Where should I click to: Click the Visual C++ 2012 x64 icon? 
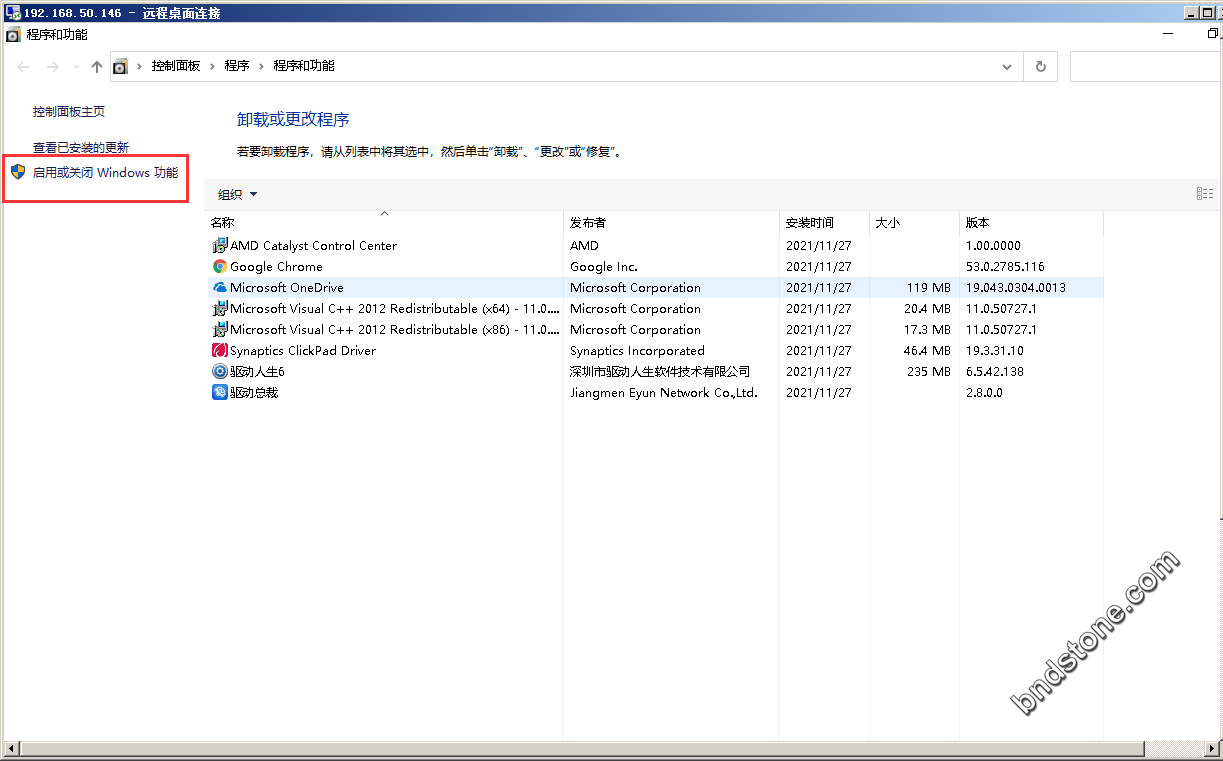(220, 308)
